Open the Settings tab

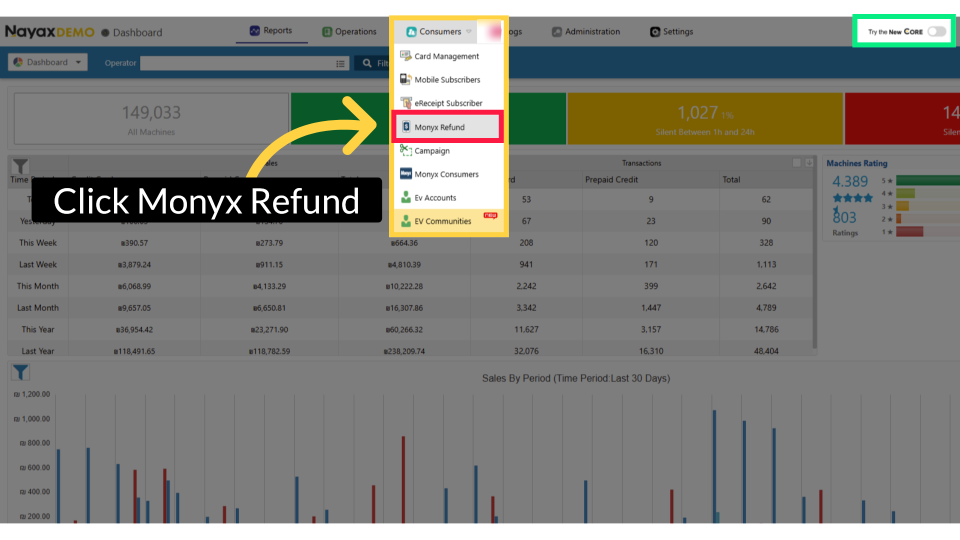pos(672,31)
